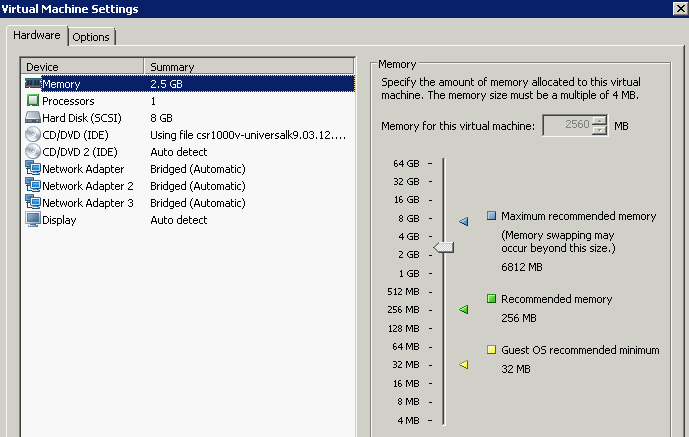Switch to the Hardware tab
Viewport: 689px width, 437px height.
coord(37,35)
